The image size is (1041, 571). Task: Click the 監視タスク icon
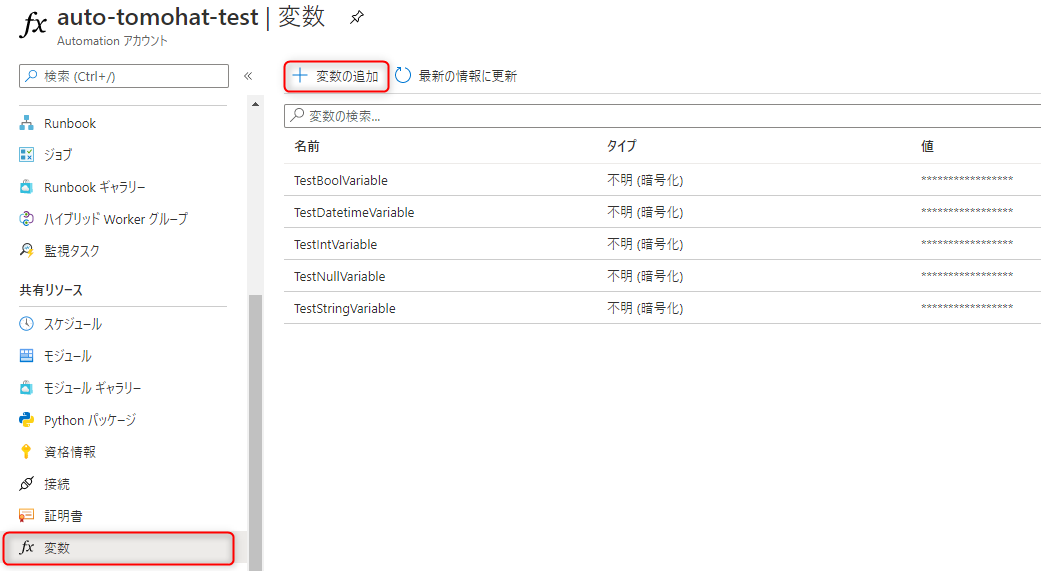tap(27, 250)
